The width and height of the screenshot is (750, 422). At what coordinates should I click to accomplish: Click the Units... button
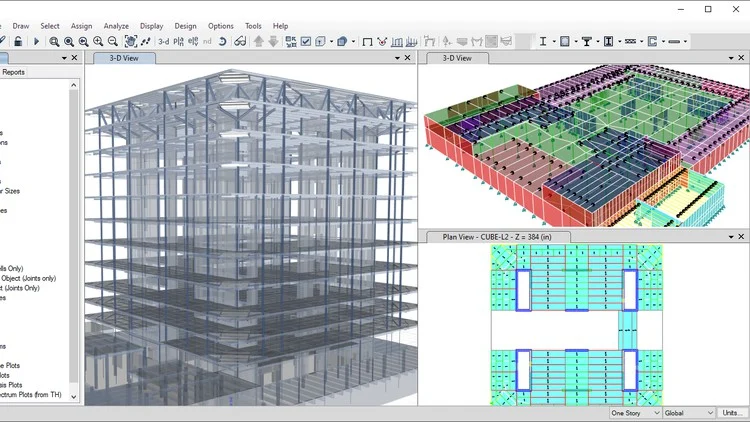click(733, 412)
